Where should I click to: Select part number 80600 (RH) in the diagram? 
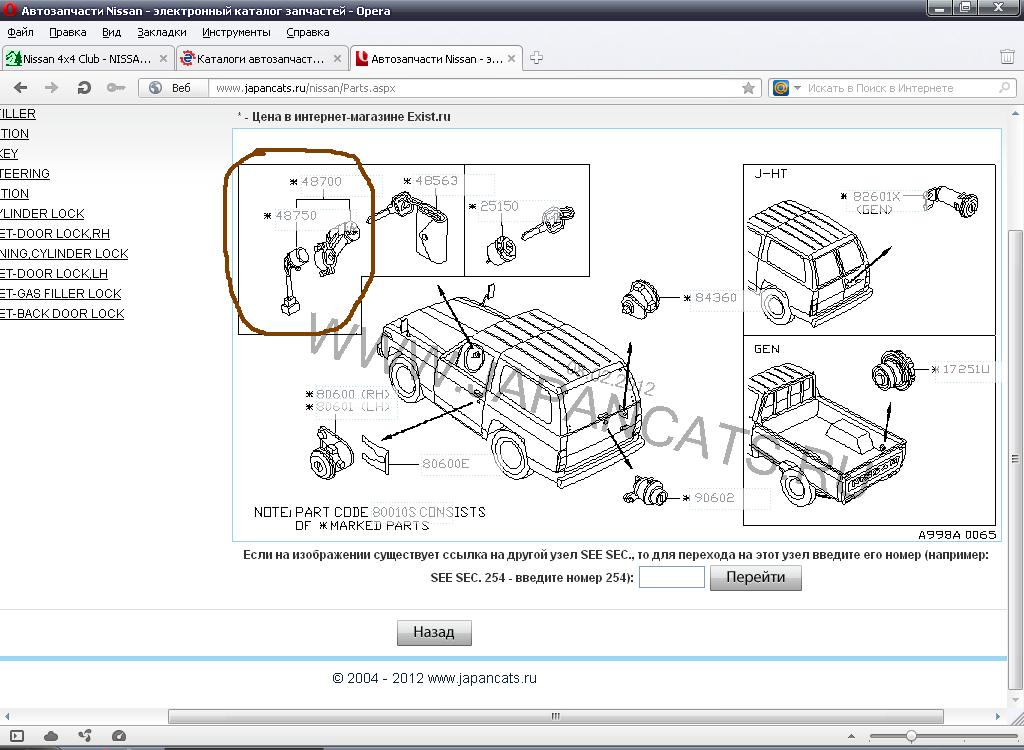(x=353, y=395)
